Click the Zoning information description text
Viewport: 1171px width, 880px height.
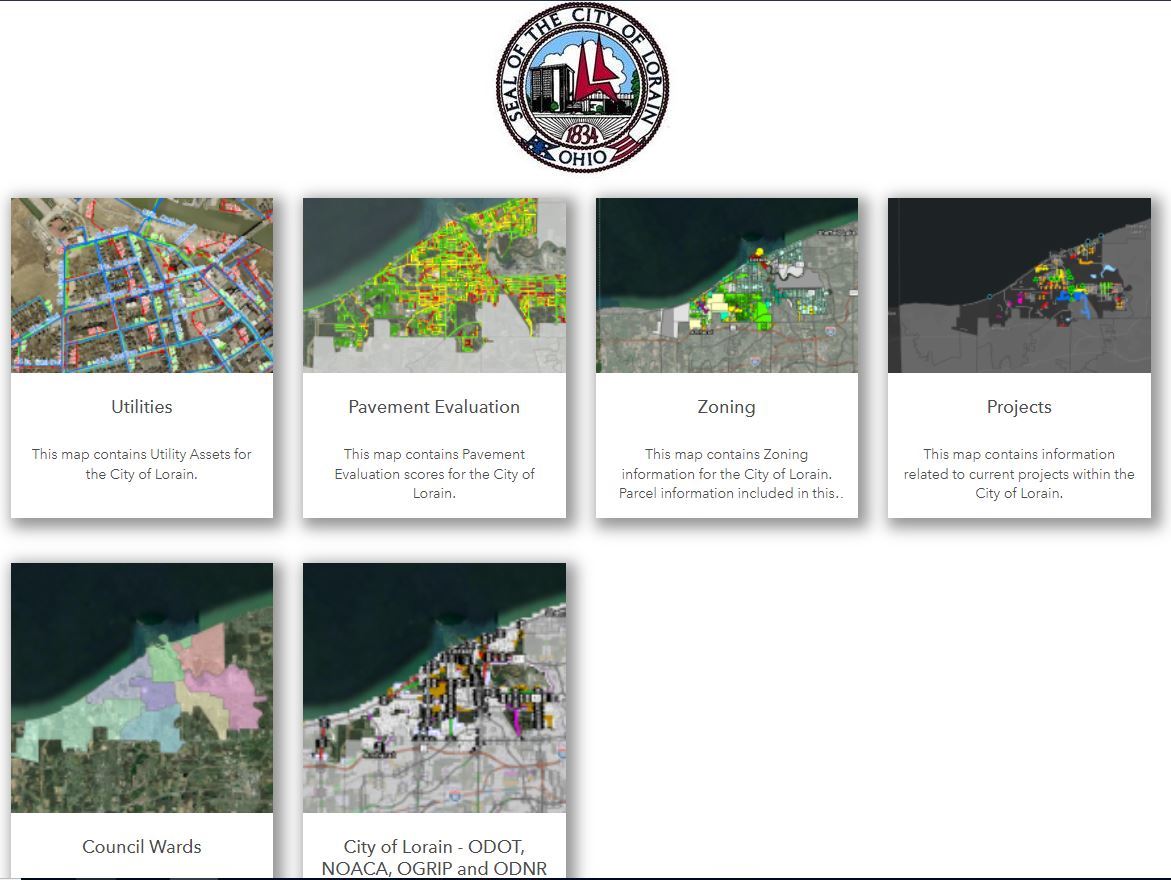(727, 474)
